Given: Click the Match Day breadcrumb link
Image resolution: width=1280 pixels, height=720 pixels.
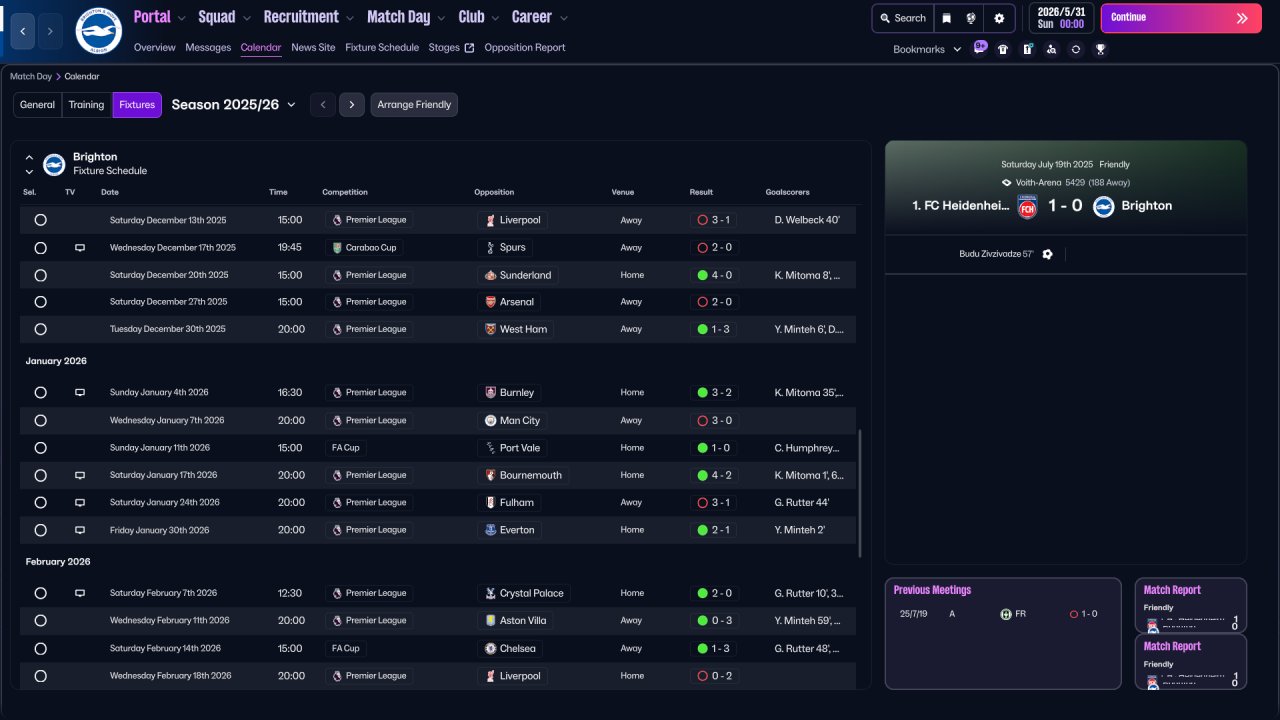Looking at the screenshot, I should [31, 77].
